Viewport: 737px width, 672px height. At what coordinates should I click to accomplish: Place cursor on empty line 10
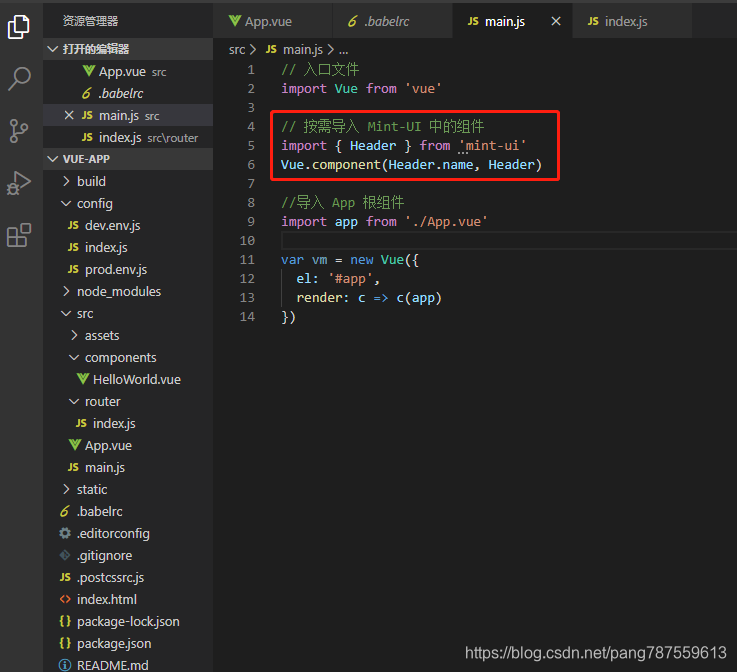(x=508, y=241)
